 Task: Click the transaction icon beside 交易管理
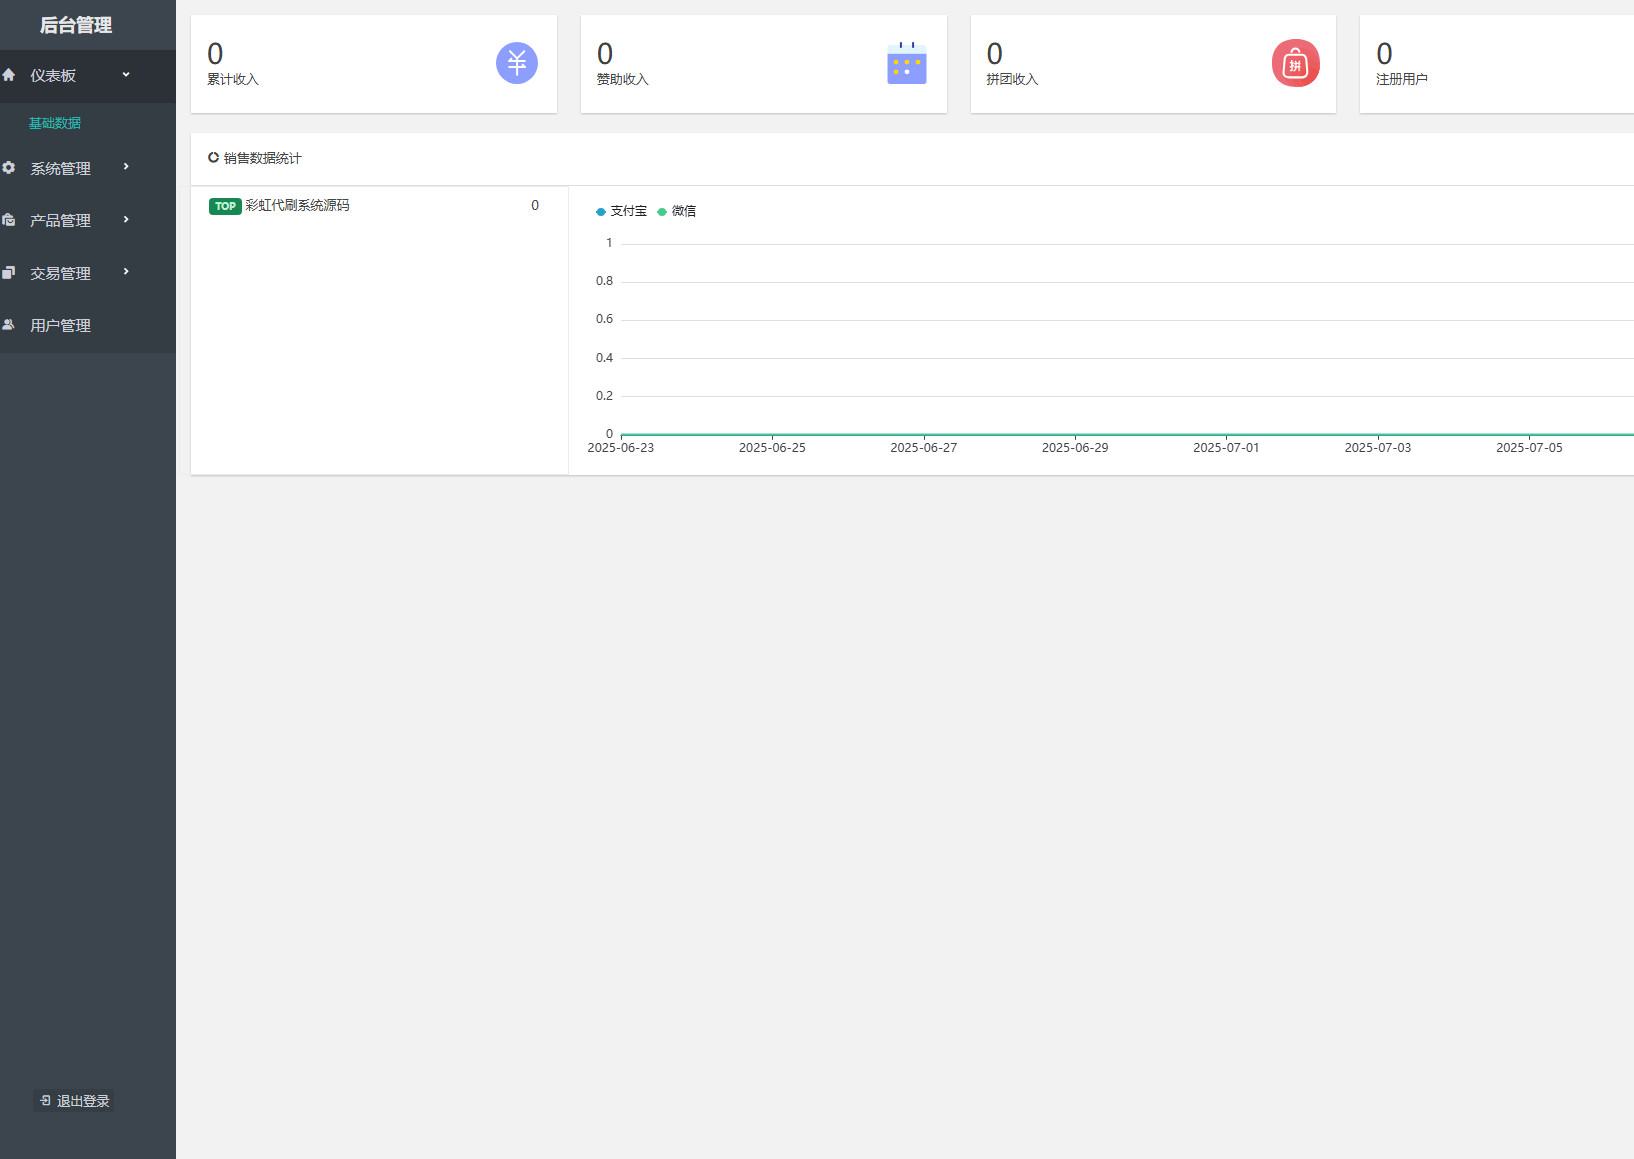9,273
